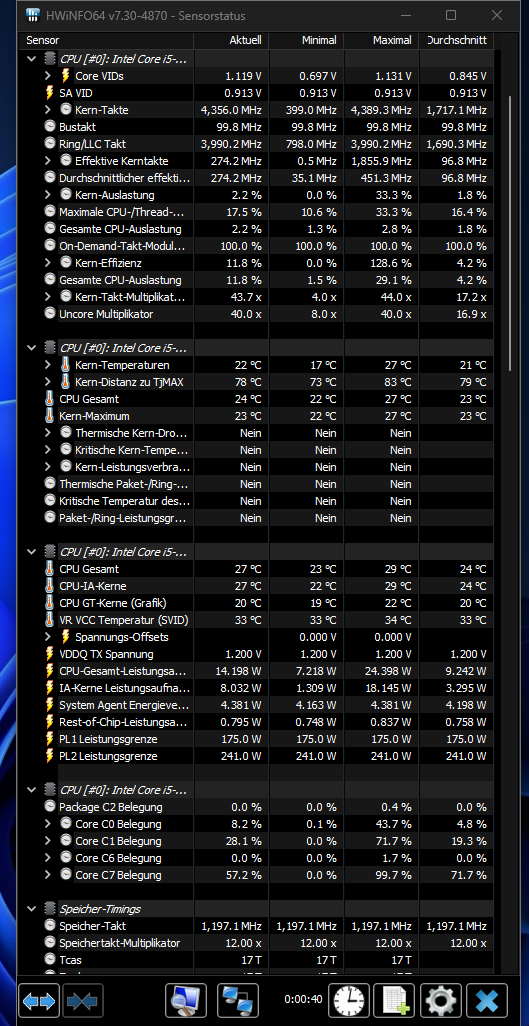Select the CPU-Gesamt-Leistungsa... row

[x=257, y=671]
